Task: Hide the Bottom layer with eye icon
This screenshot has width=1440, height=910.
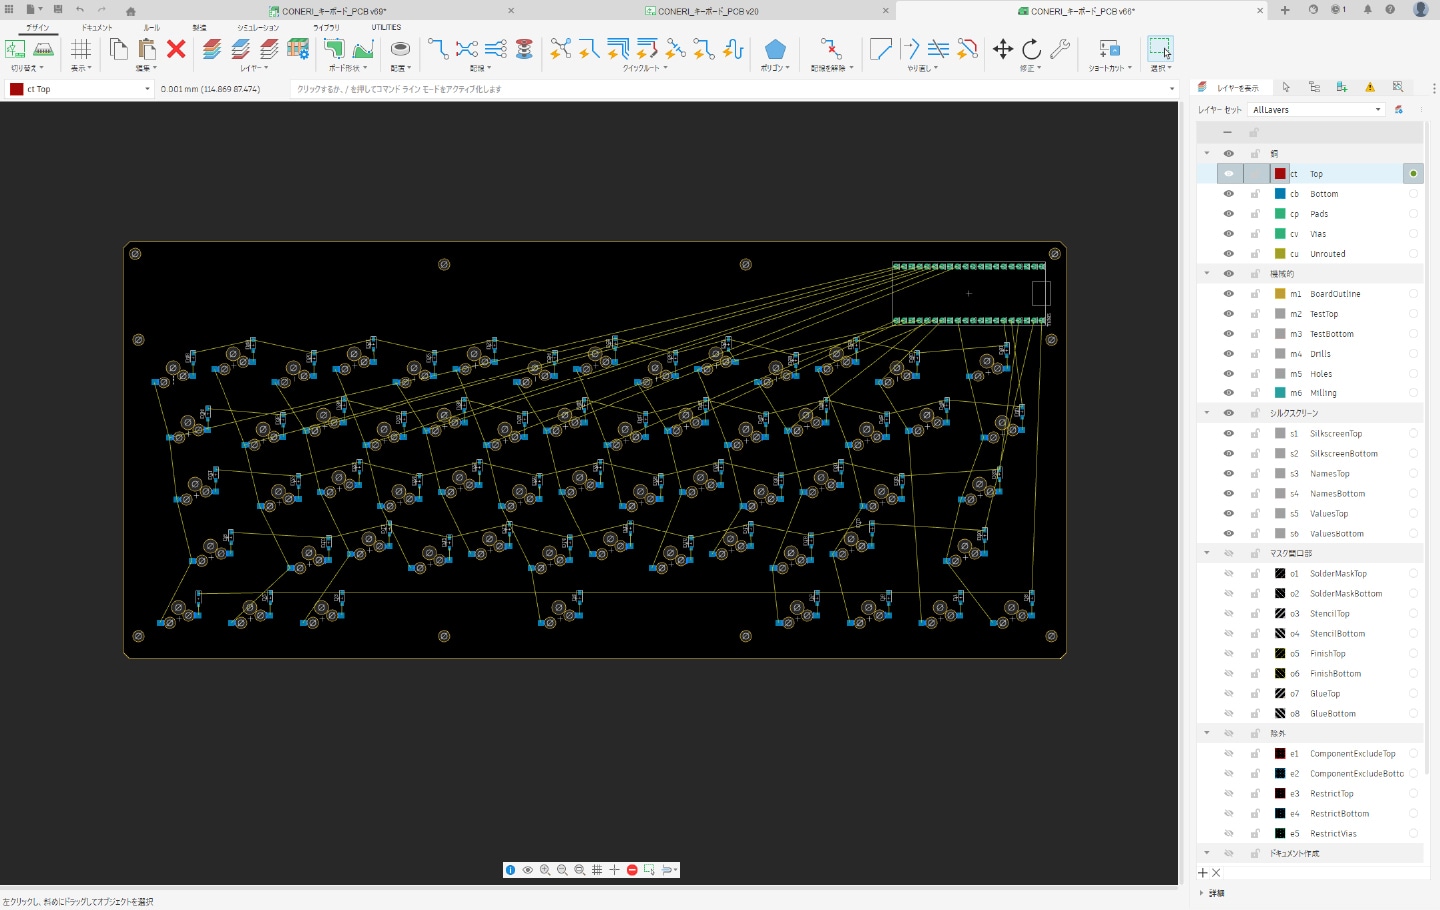Action: click(x=1228, y=194)
